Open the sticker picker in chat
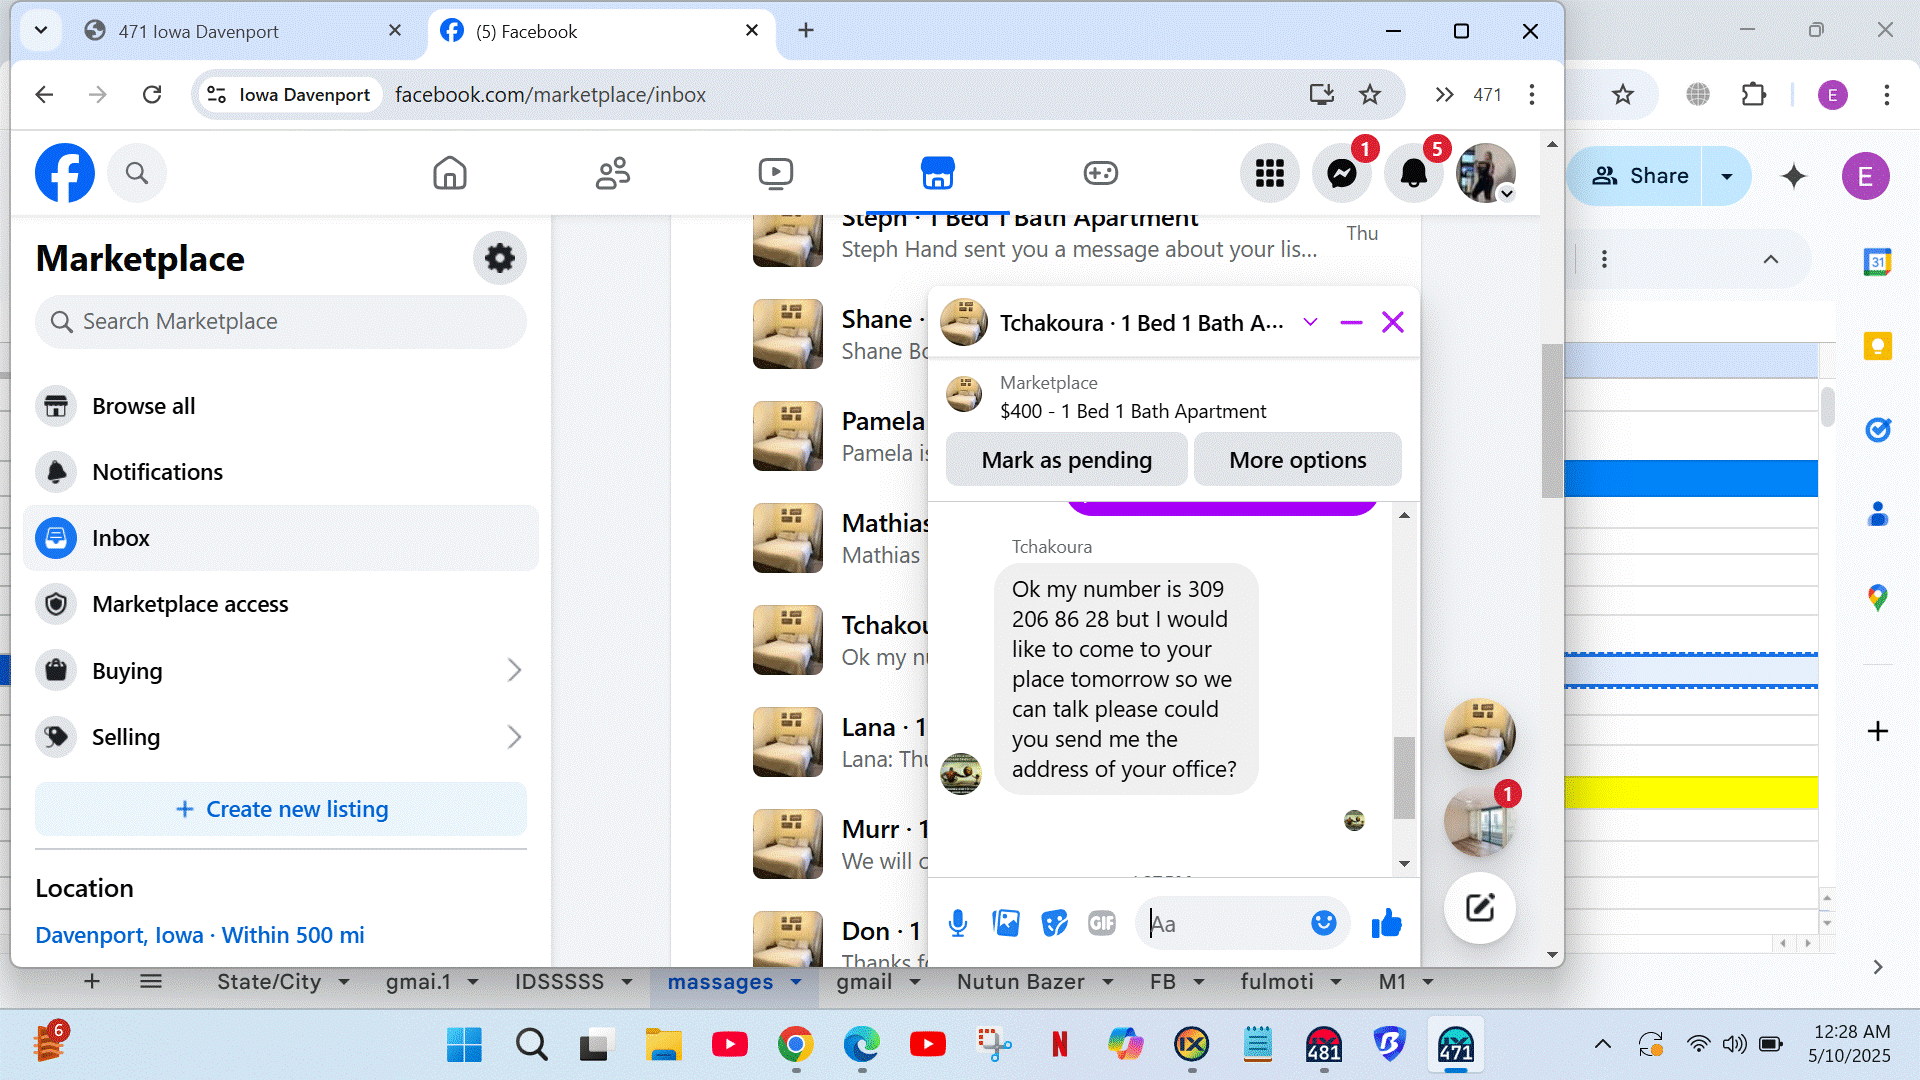This screenshot has width=1920, height=1080. [x=1054, y=923]
